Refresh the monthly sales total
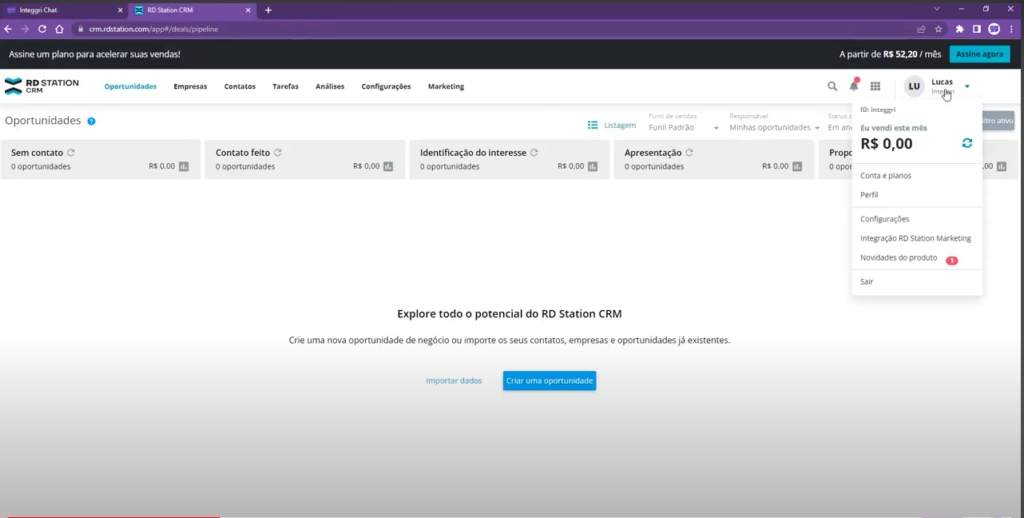Viewport: 1024px width, 518px height. click(966, 143)
